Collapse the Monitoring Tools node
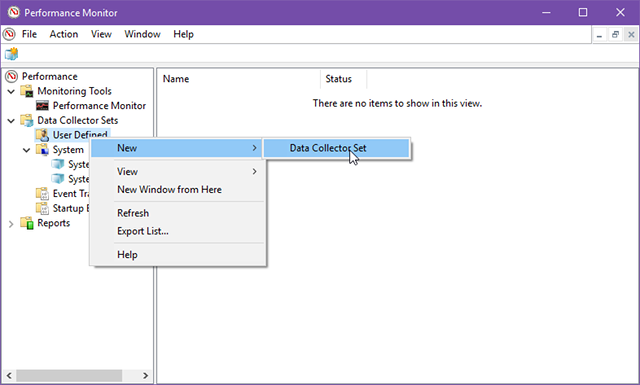Viewport: 640px width, 385px height. 11,91
